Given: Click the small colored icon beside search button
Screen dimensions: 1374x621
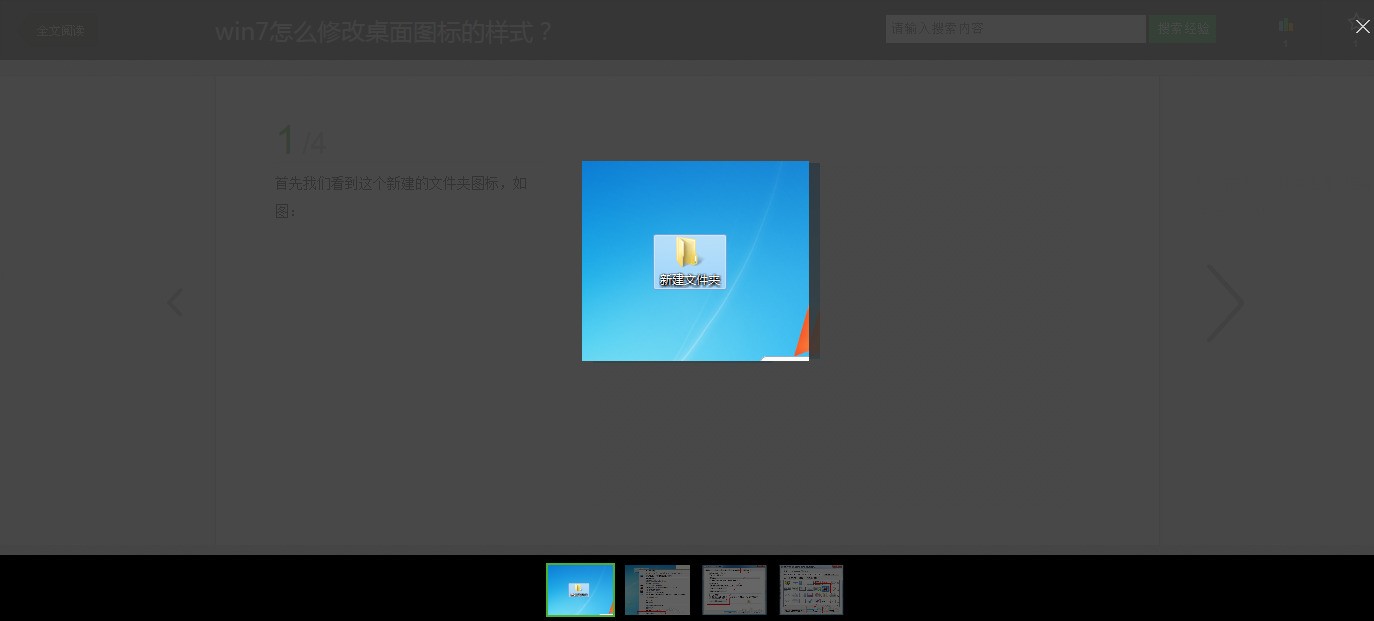Looking at the screenshot, I should click(x=1286, y=27).
